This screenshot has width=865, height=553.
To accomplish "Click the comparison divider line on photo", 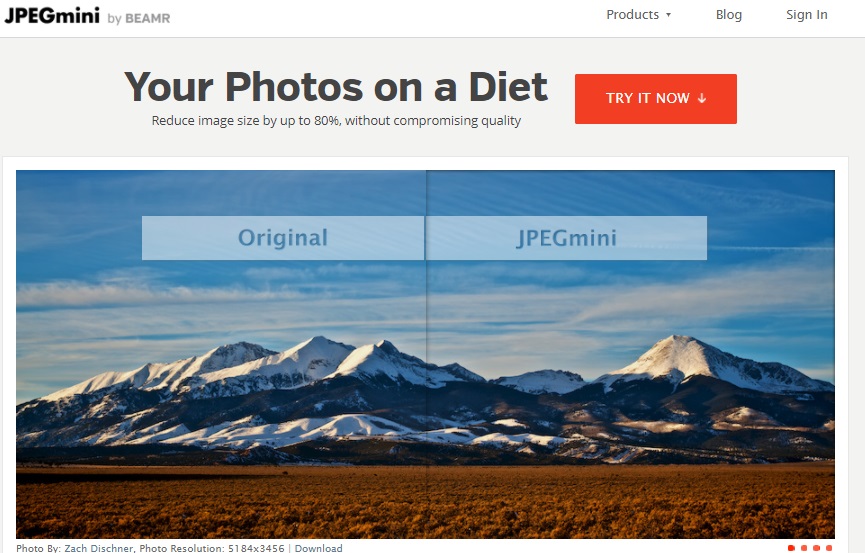I will tap(426, 354).
